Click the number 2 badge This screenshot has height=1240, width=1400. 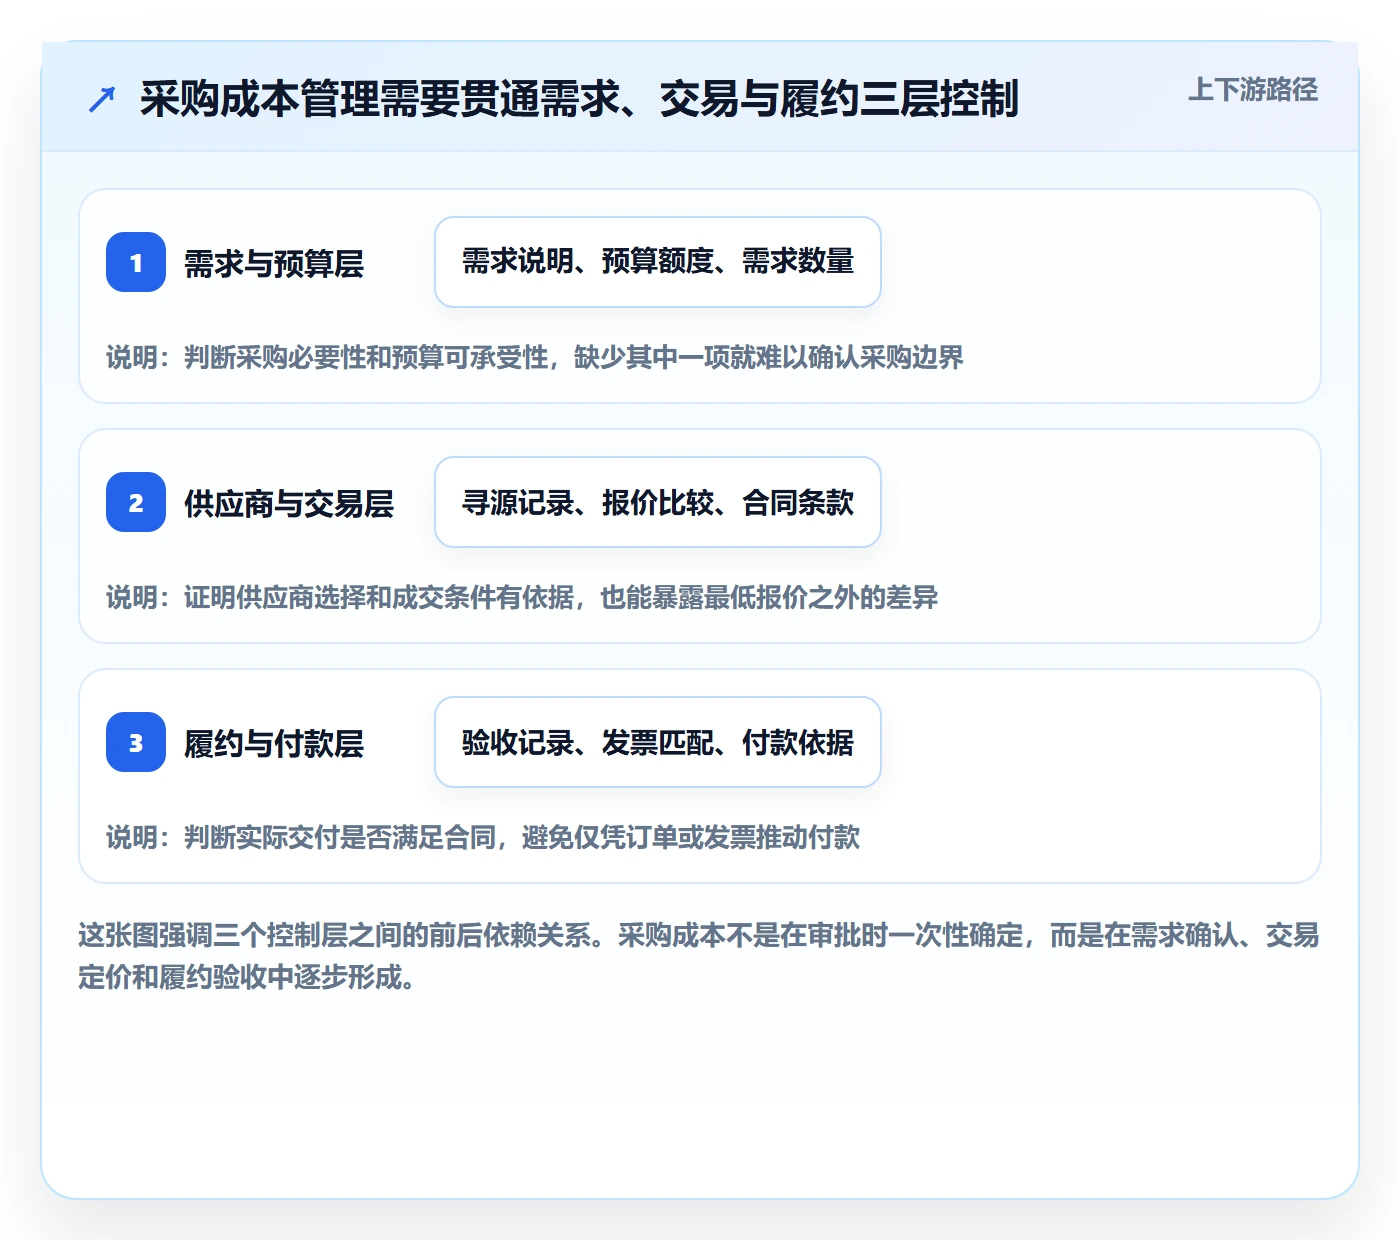click(x=136, y=502)
